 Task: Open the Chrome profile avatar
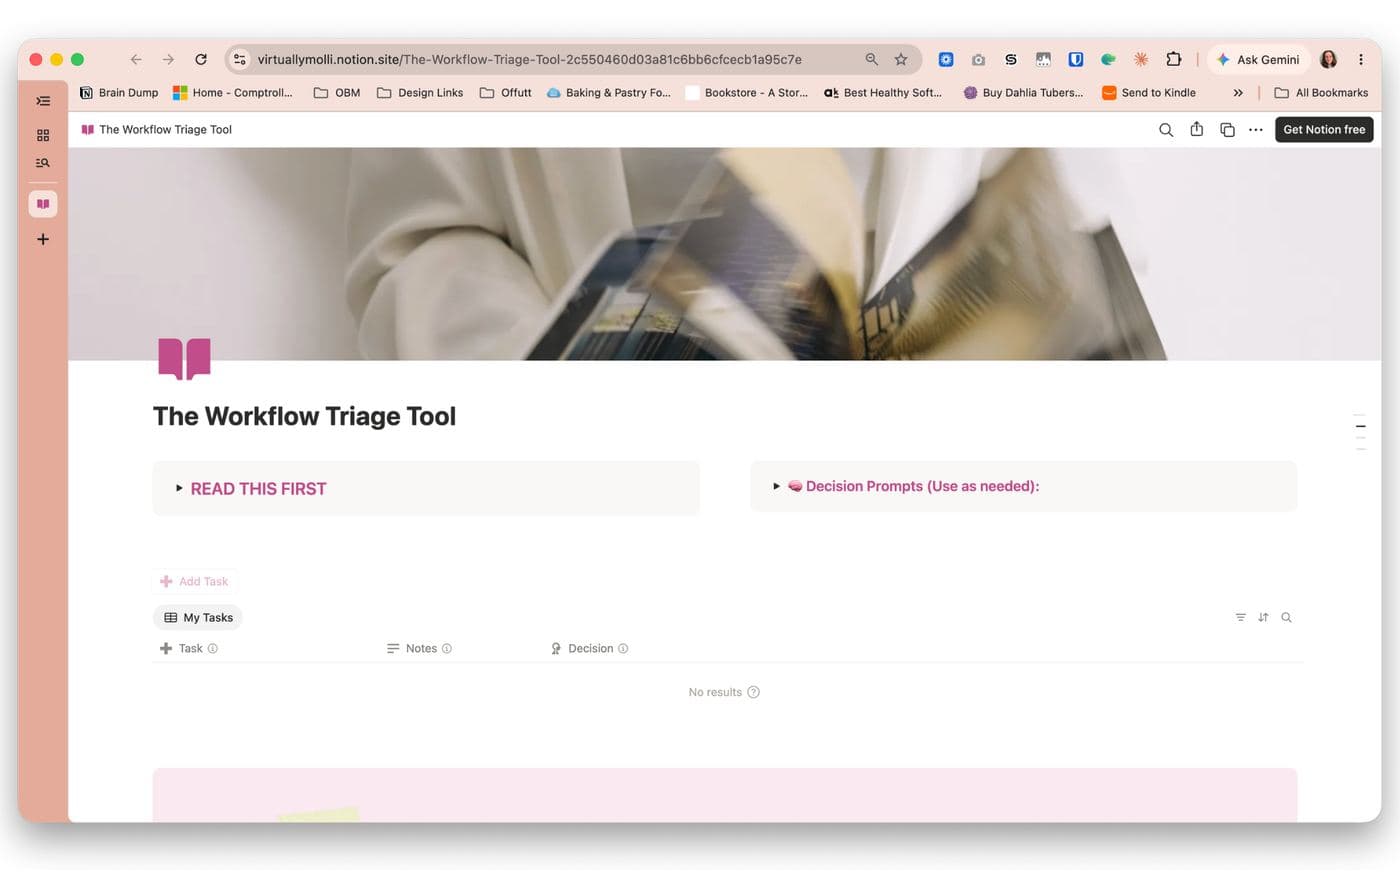pyautogui.click(x=1328, y=60)
